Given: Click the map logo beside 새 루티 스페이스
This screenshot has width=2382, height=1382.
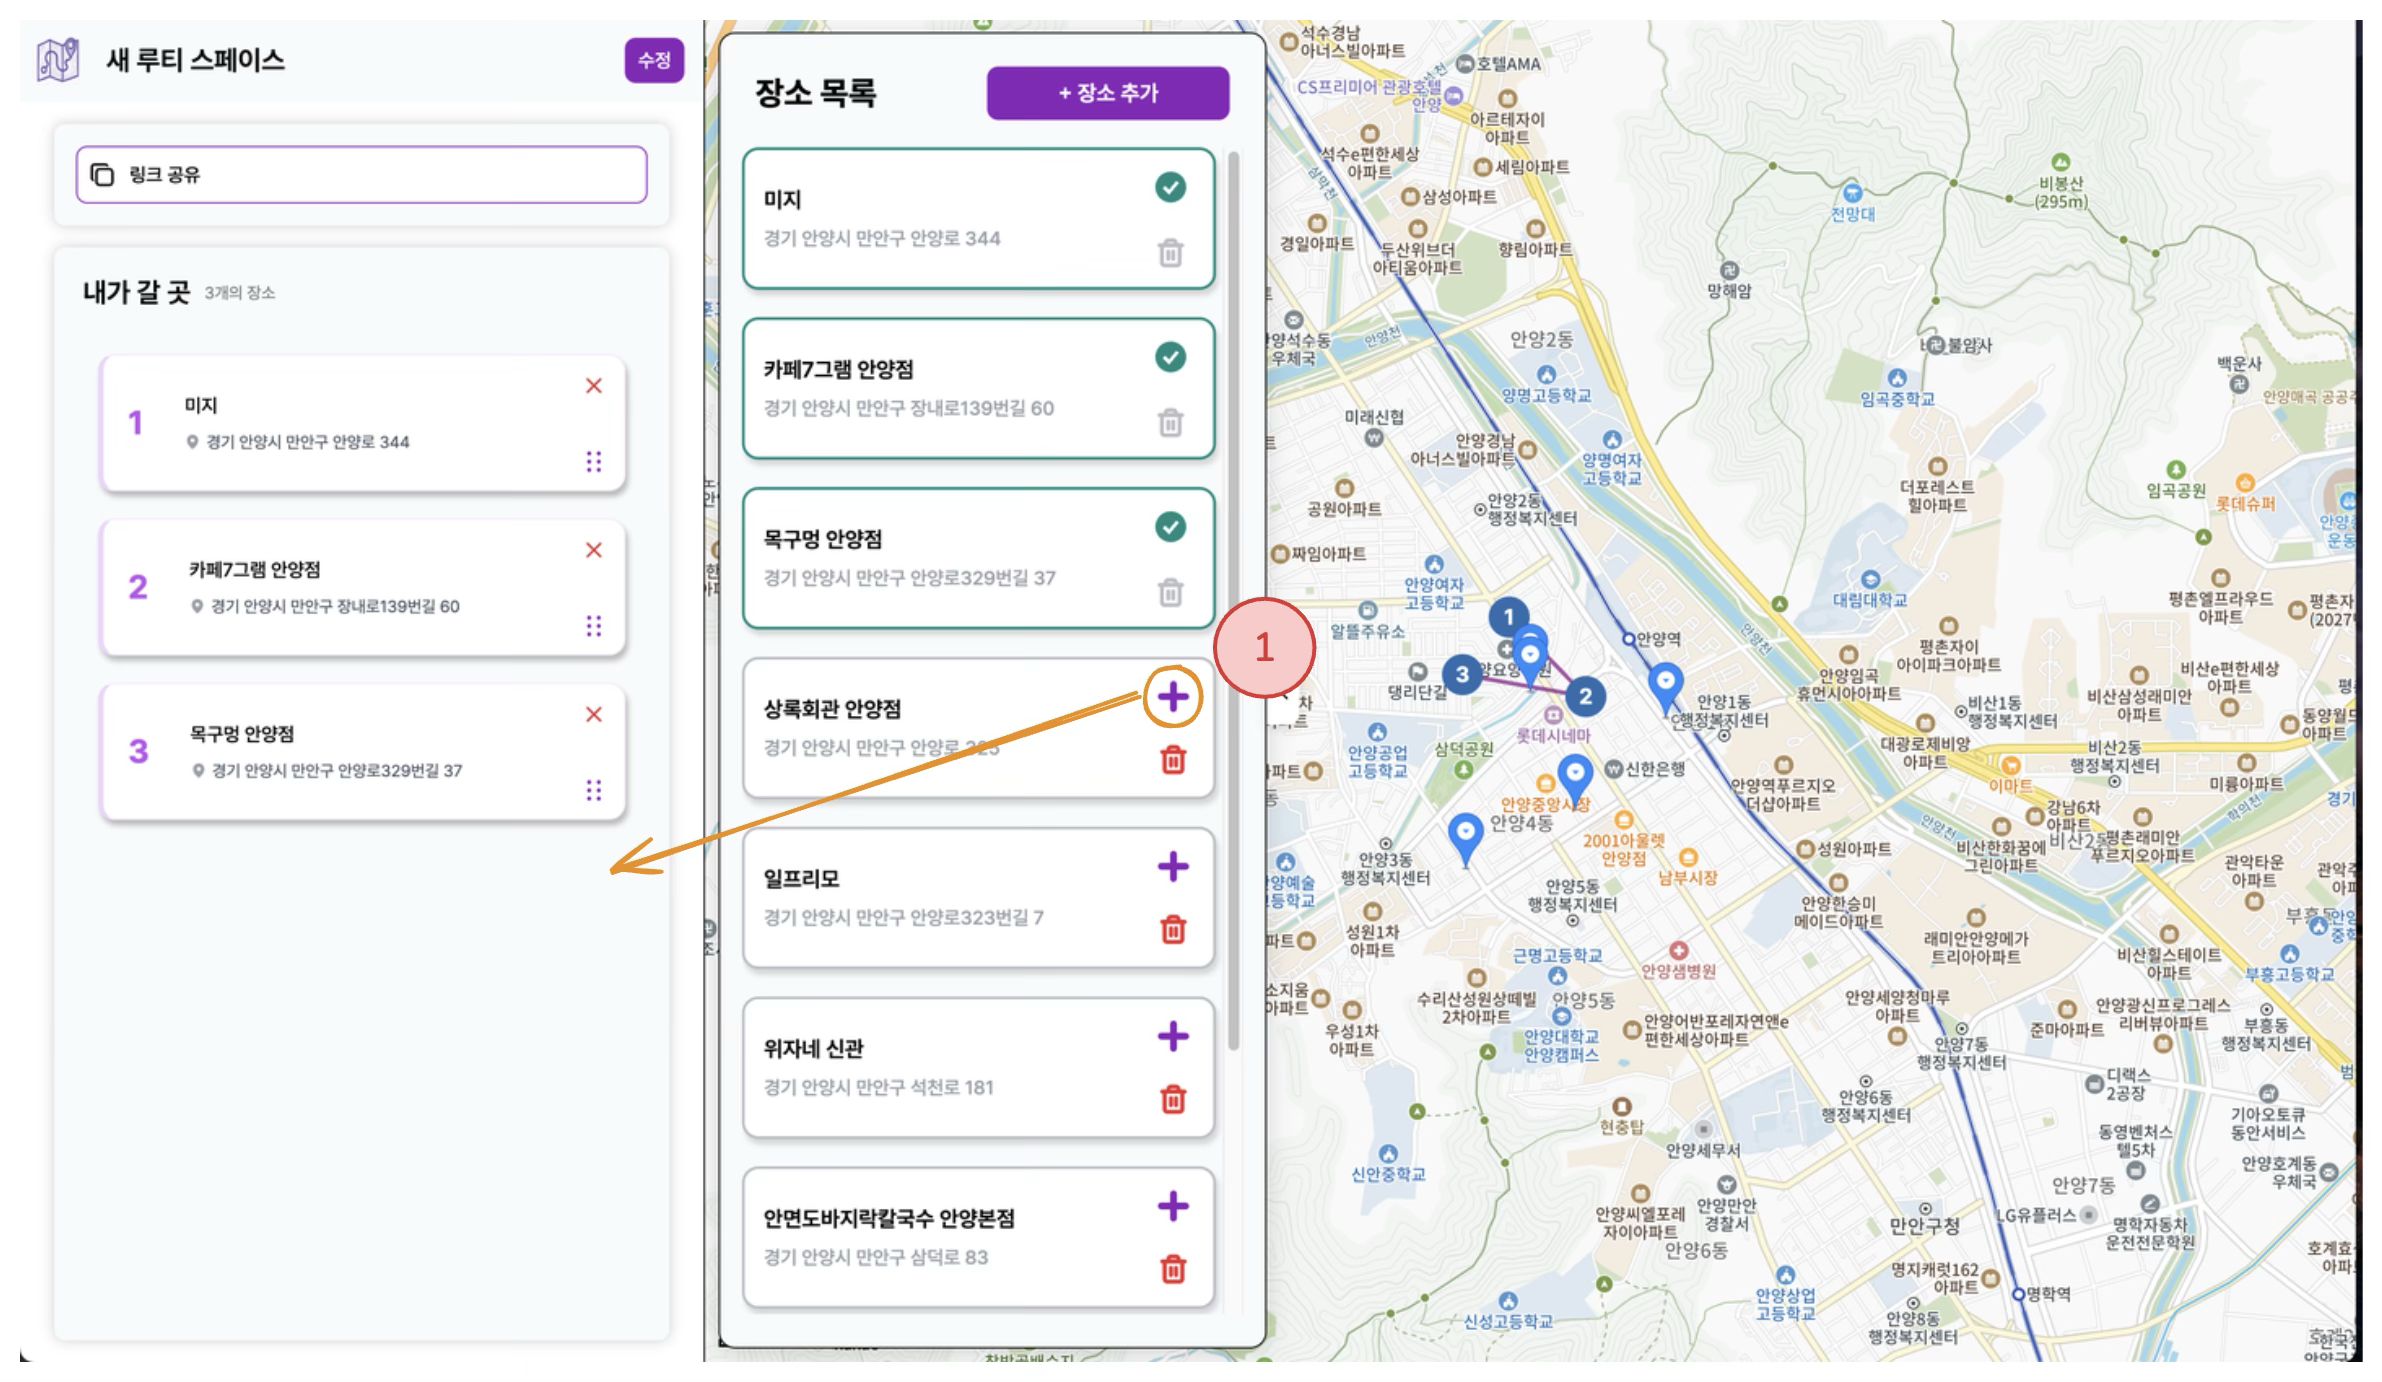Looking at the screenshot, I should [58, 60].
